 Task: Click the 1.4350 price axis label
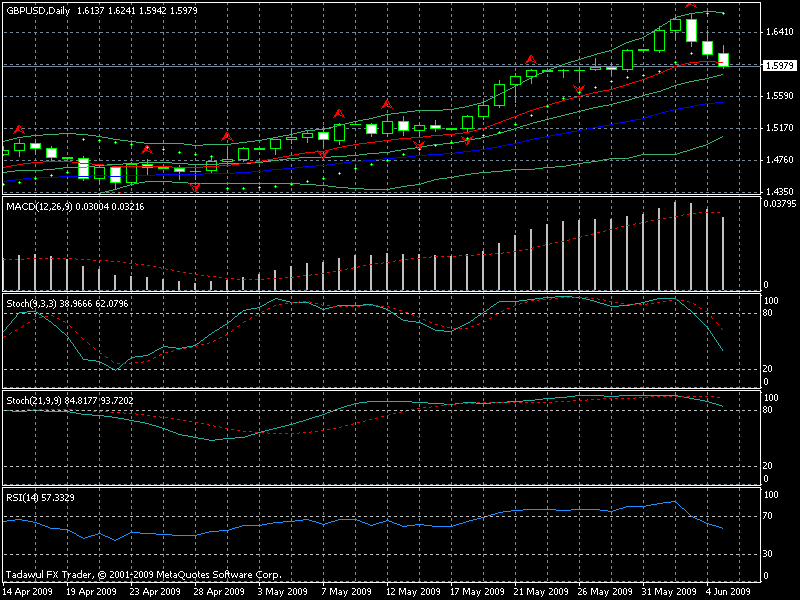[779, 192]
